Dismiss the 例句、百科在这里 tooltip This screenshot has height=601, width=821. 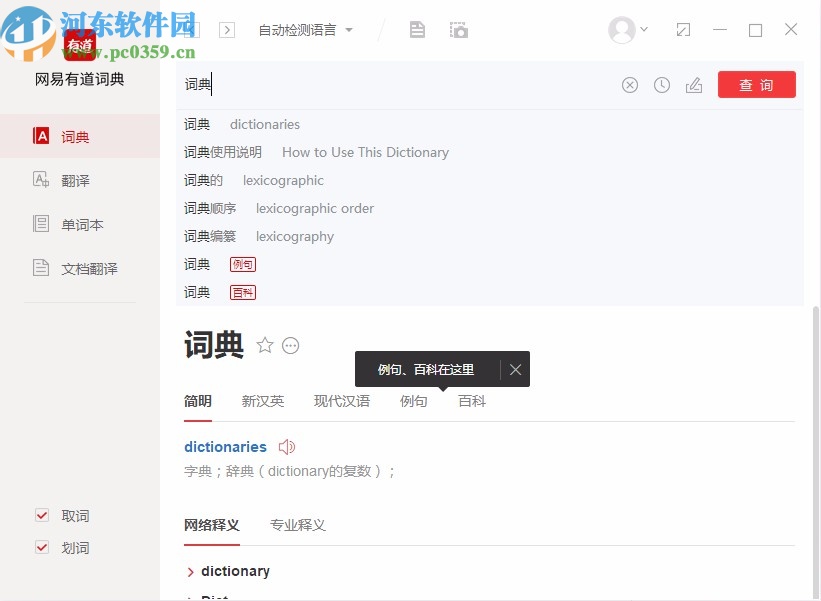click(516, 369)
